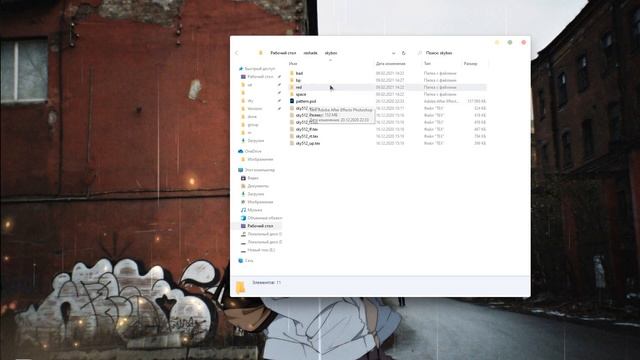Click the Музыка note icon
The image size is (640, 360).
tap(243, 210)
